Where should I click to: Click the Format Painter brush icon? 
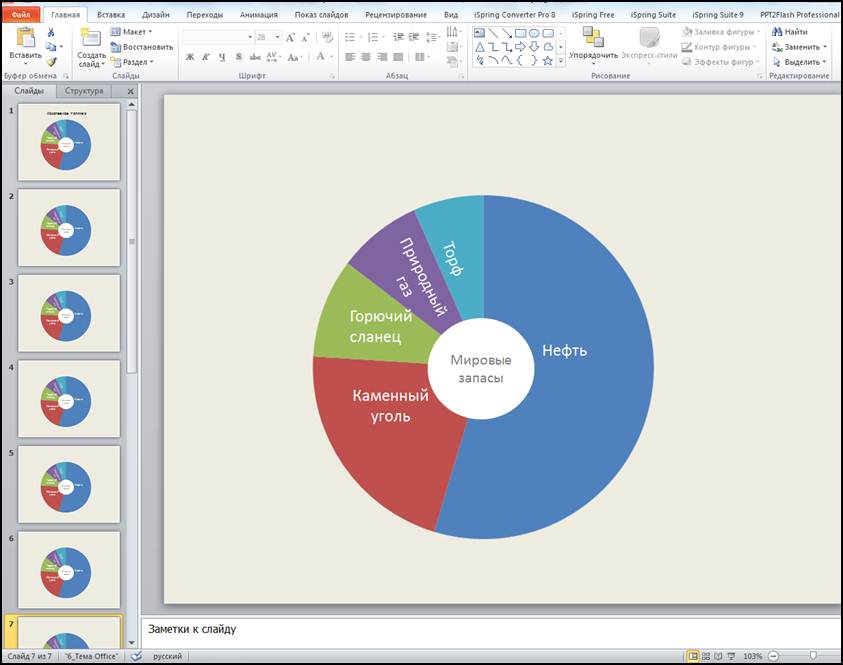51,62
